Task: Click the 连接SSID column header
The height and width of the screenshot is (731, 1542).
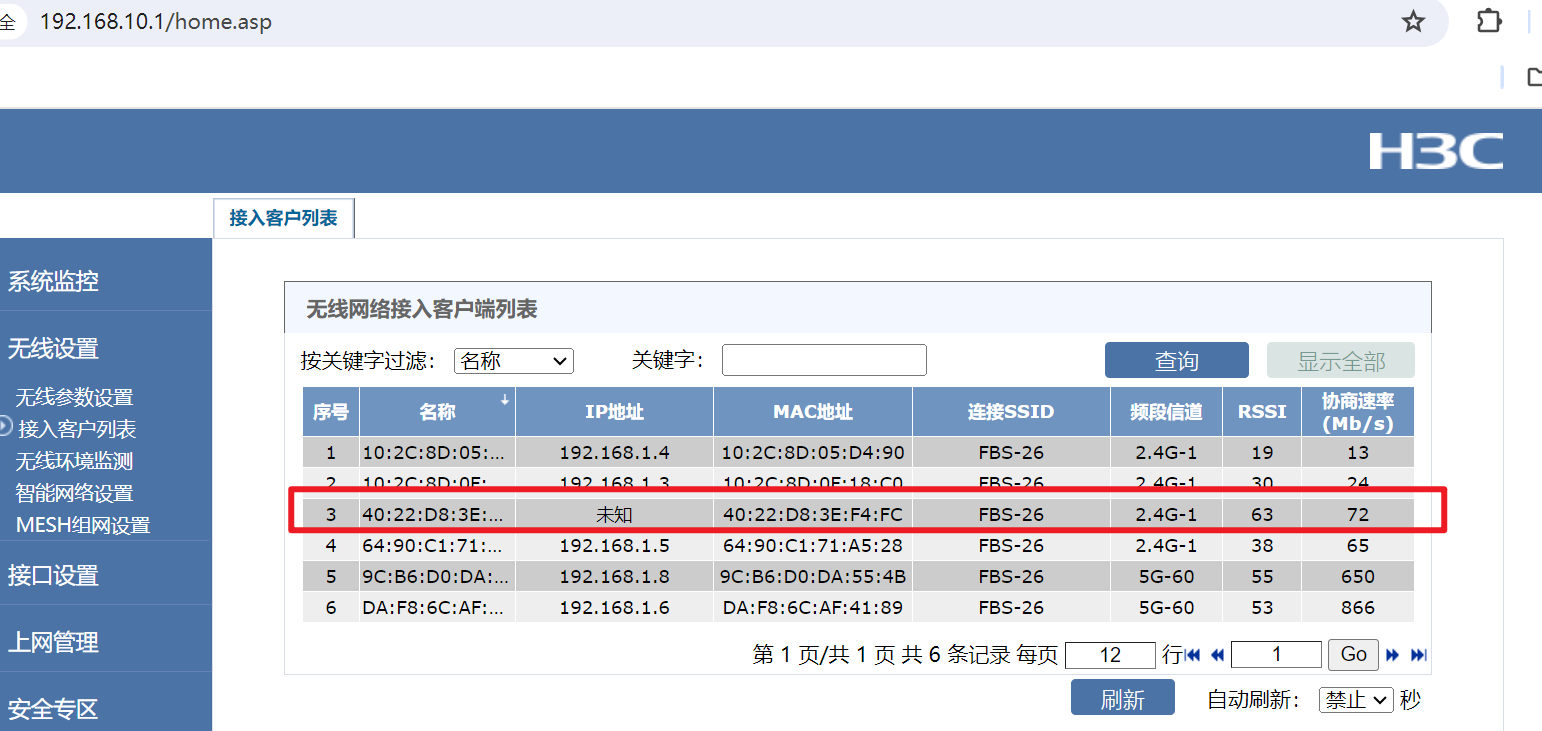Action: point(1011,412)
